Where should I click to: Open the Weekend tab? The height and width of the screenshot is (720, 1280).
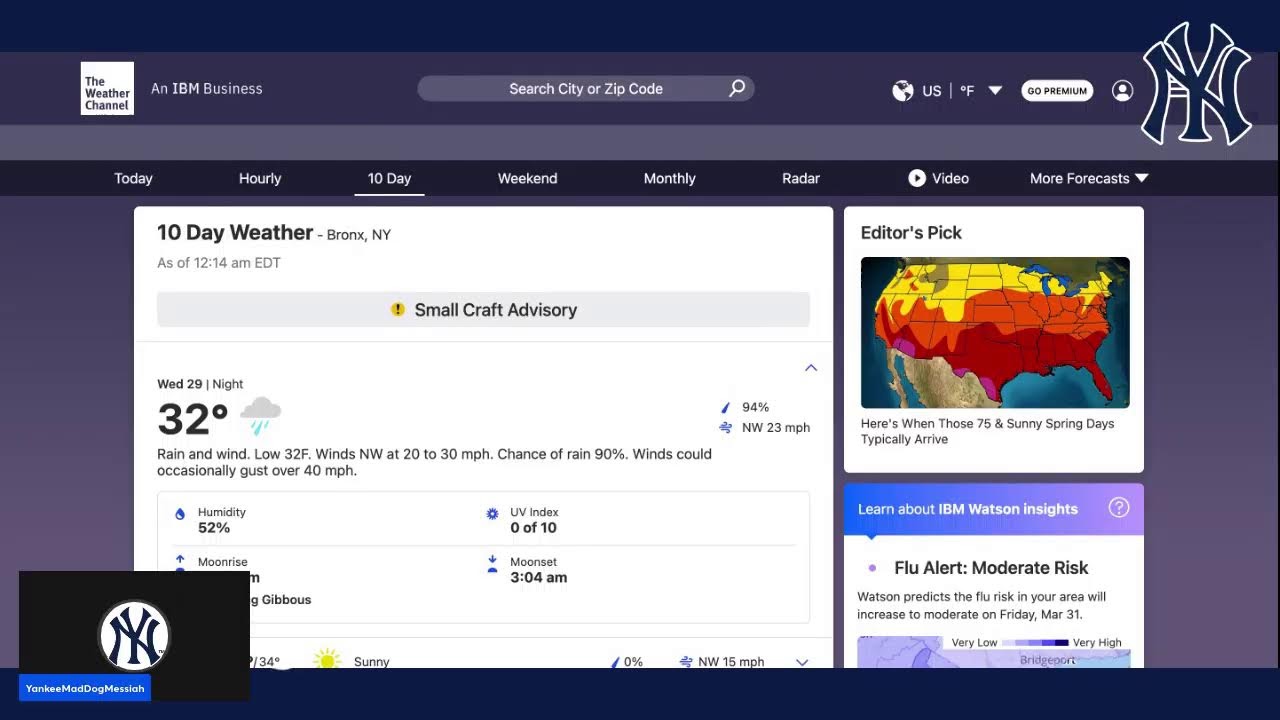point(527,178)
